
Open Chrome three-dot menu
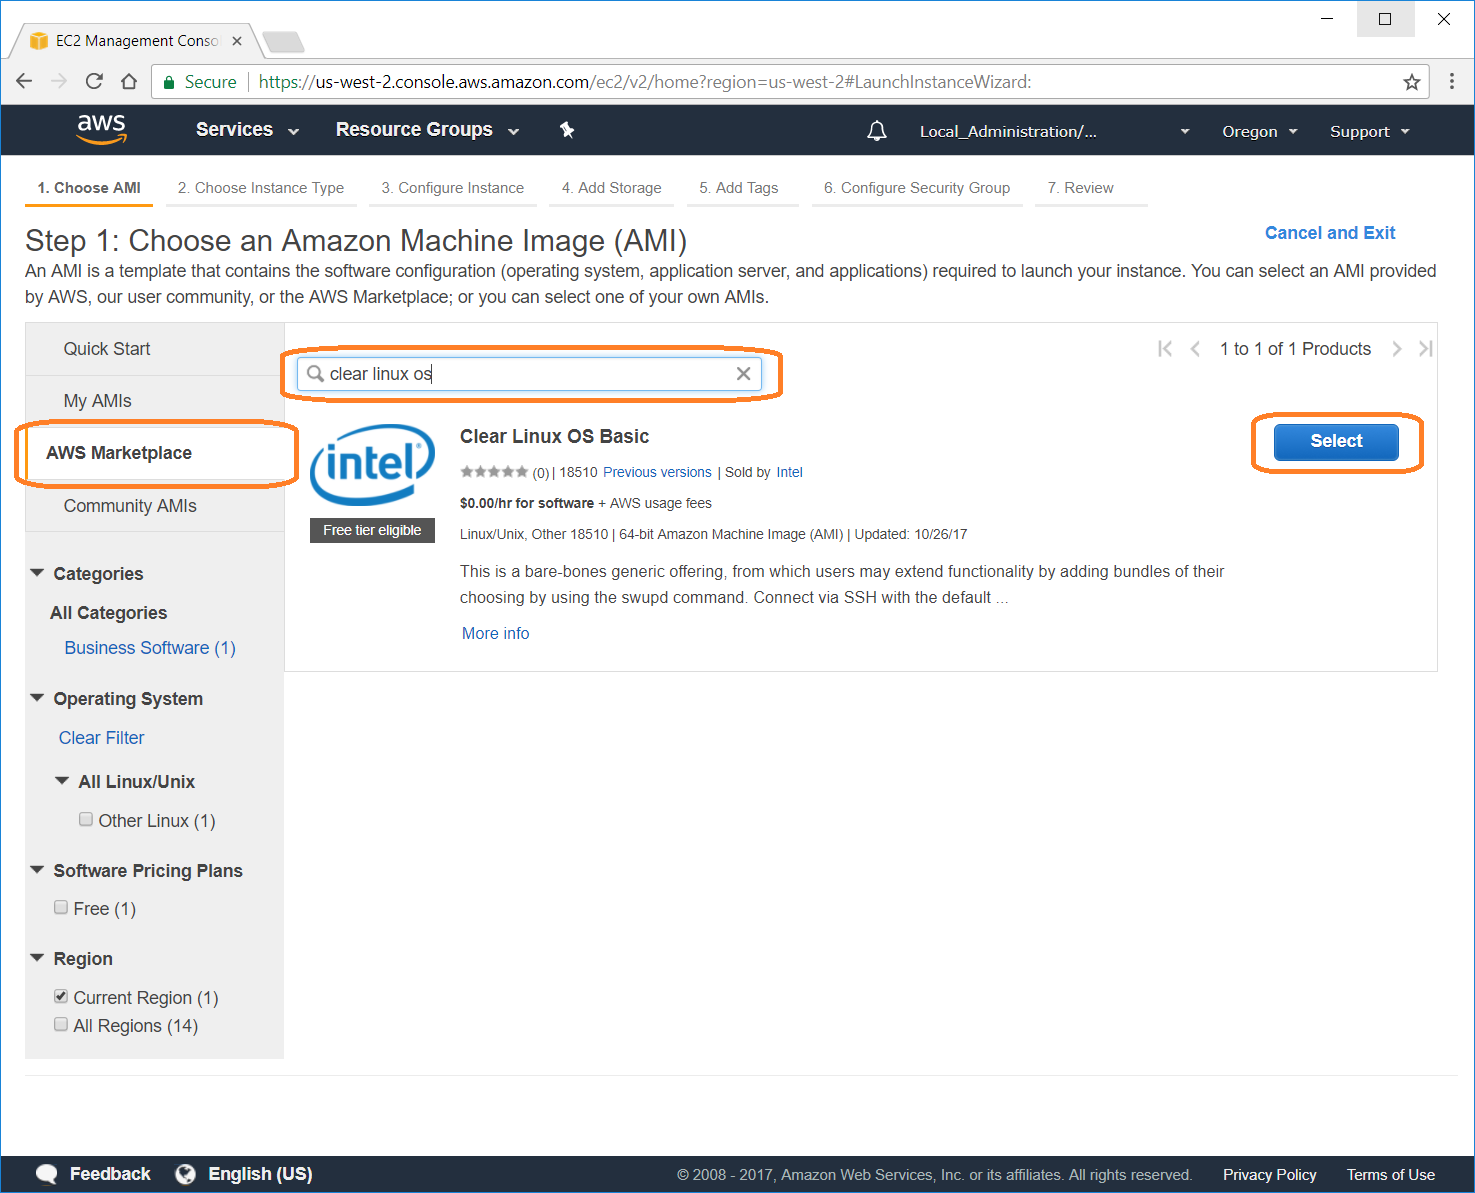coord(1452,82)
